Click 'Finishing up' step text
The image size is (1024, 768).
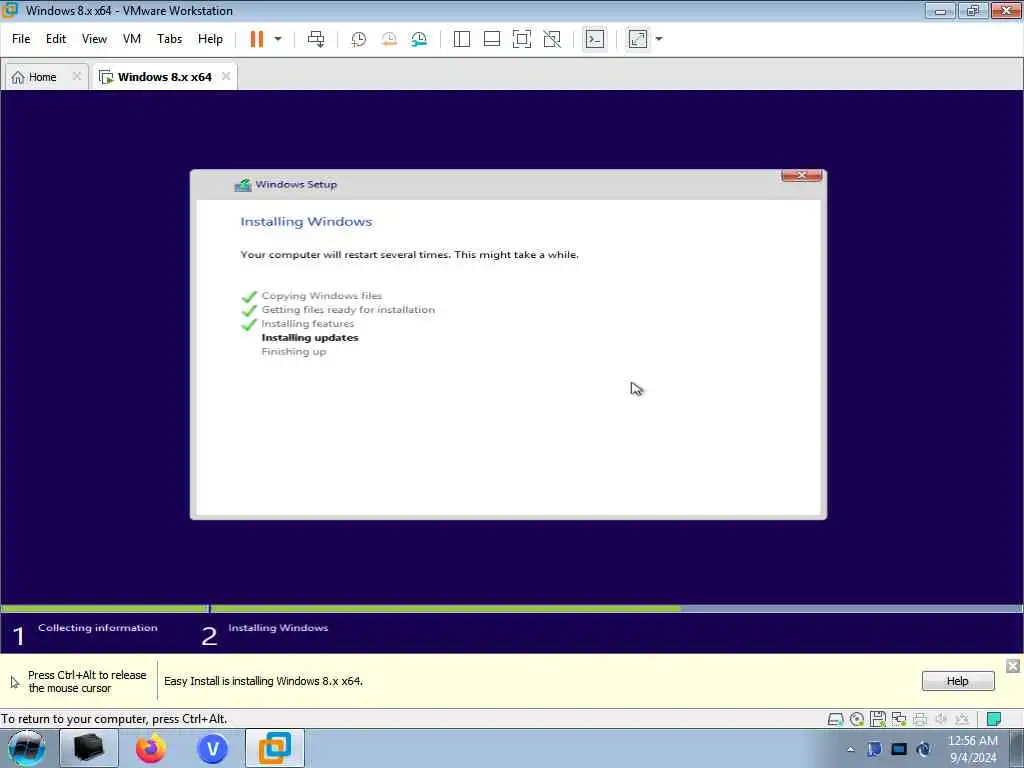point(294,351)
